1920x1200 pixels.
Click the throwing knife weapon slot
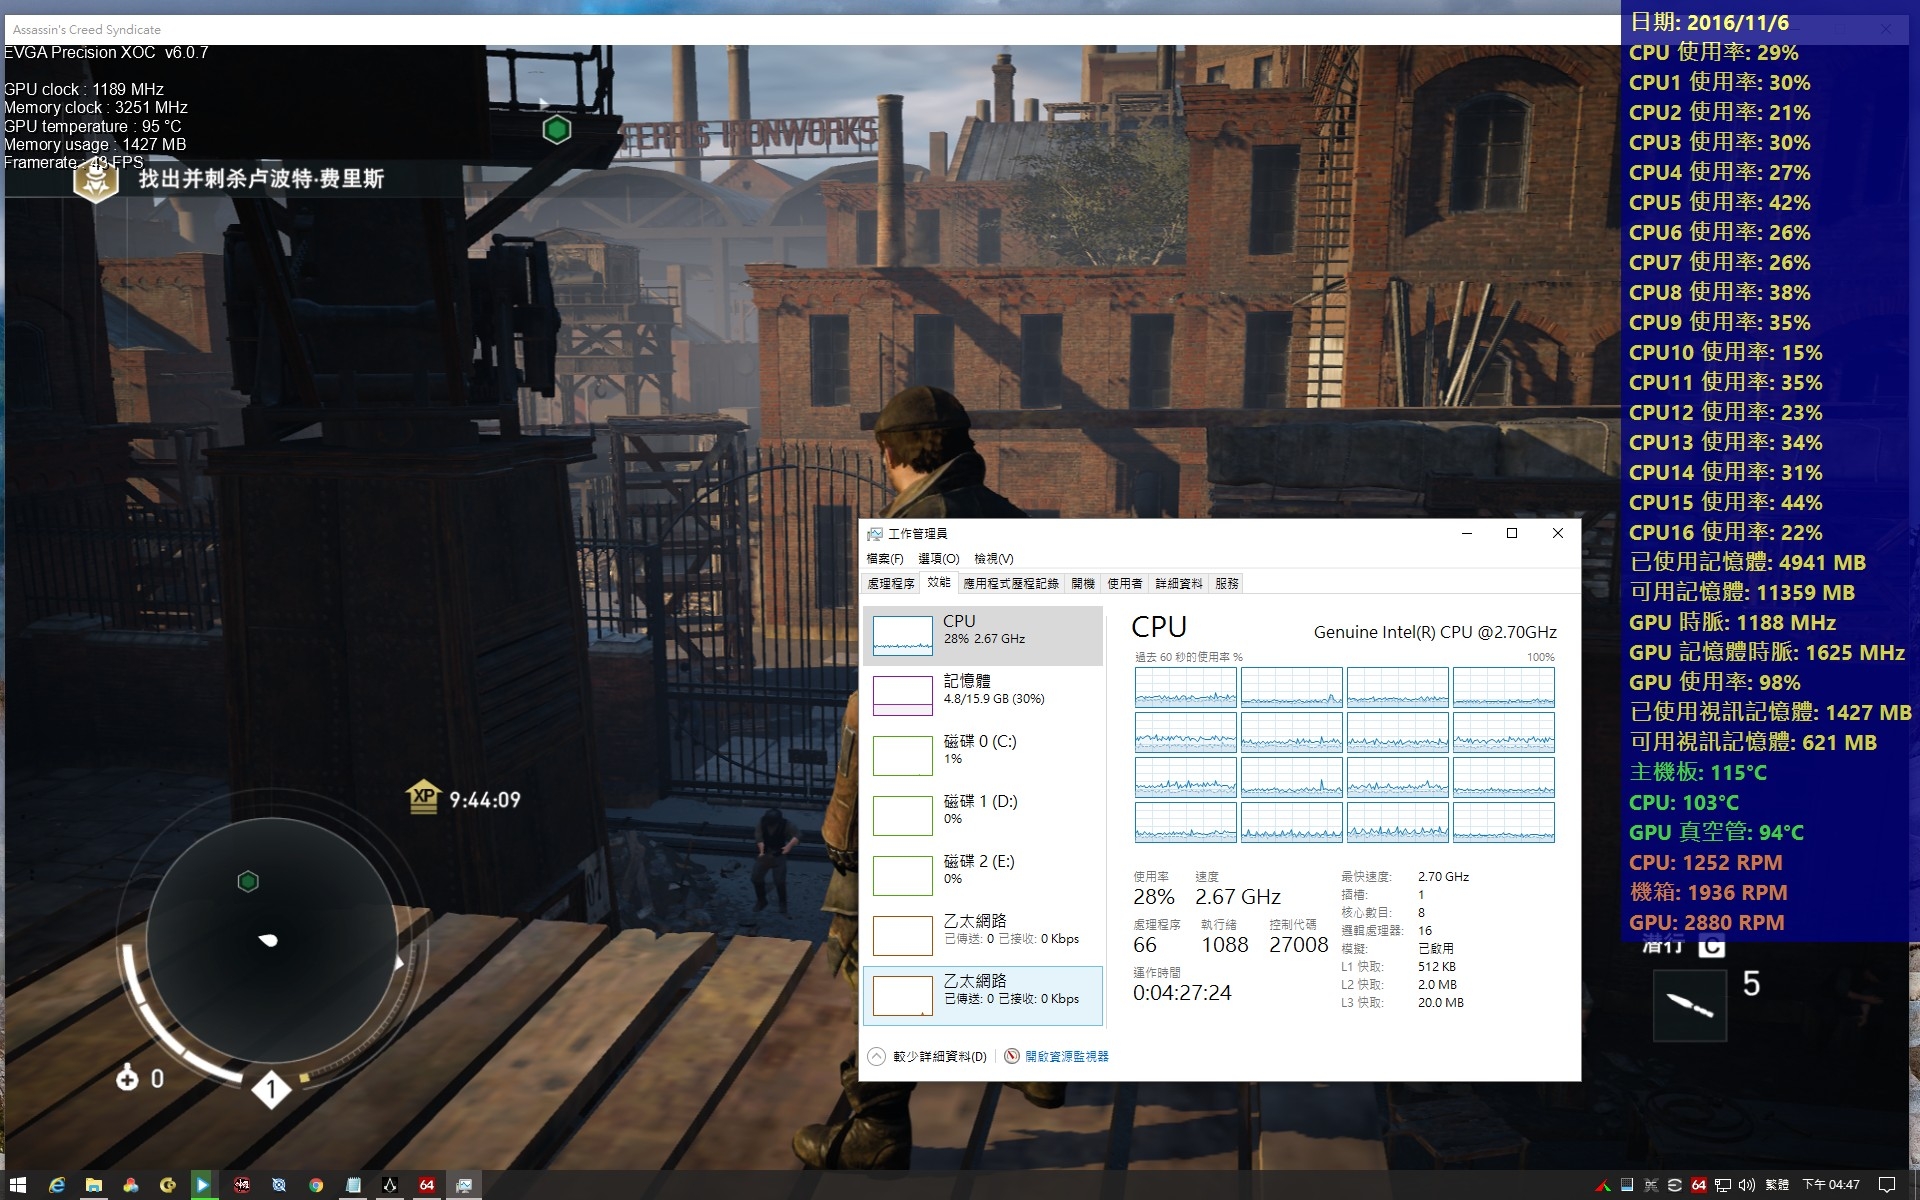point(1689,1005)
